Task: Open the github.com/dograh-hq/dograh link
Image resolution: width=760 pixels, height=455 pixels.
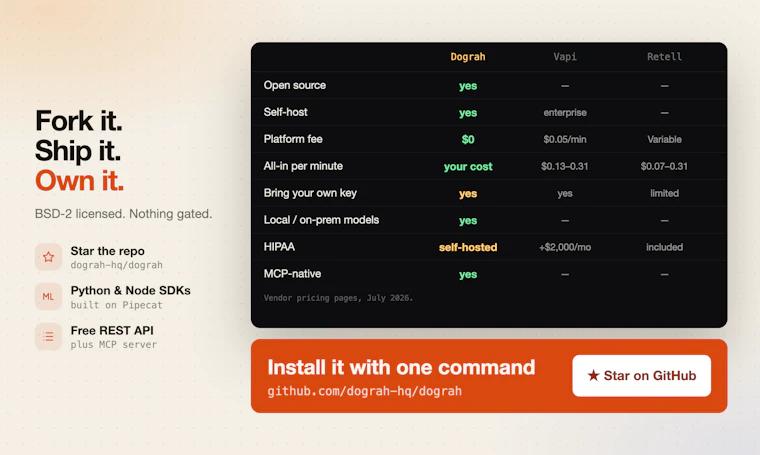Action: [364, 391]
